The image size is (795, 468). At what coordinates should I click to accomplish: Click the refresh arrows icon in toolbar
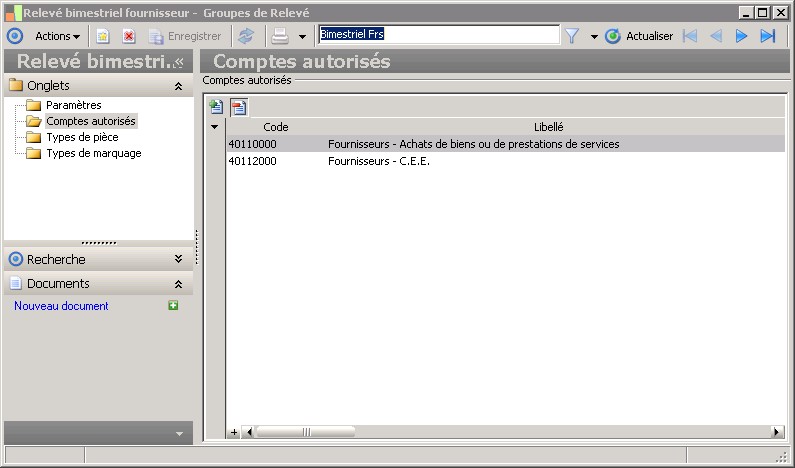coord(246,36)
